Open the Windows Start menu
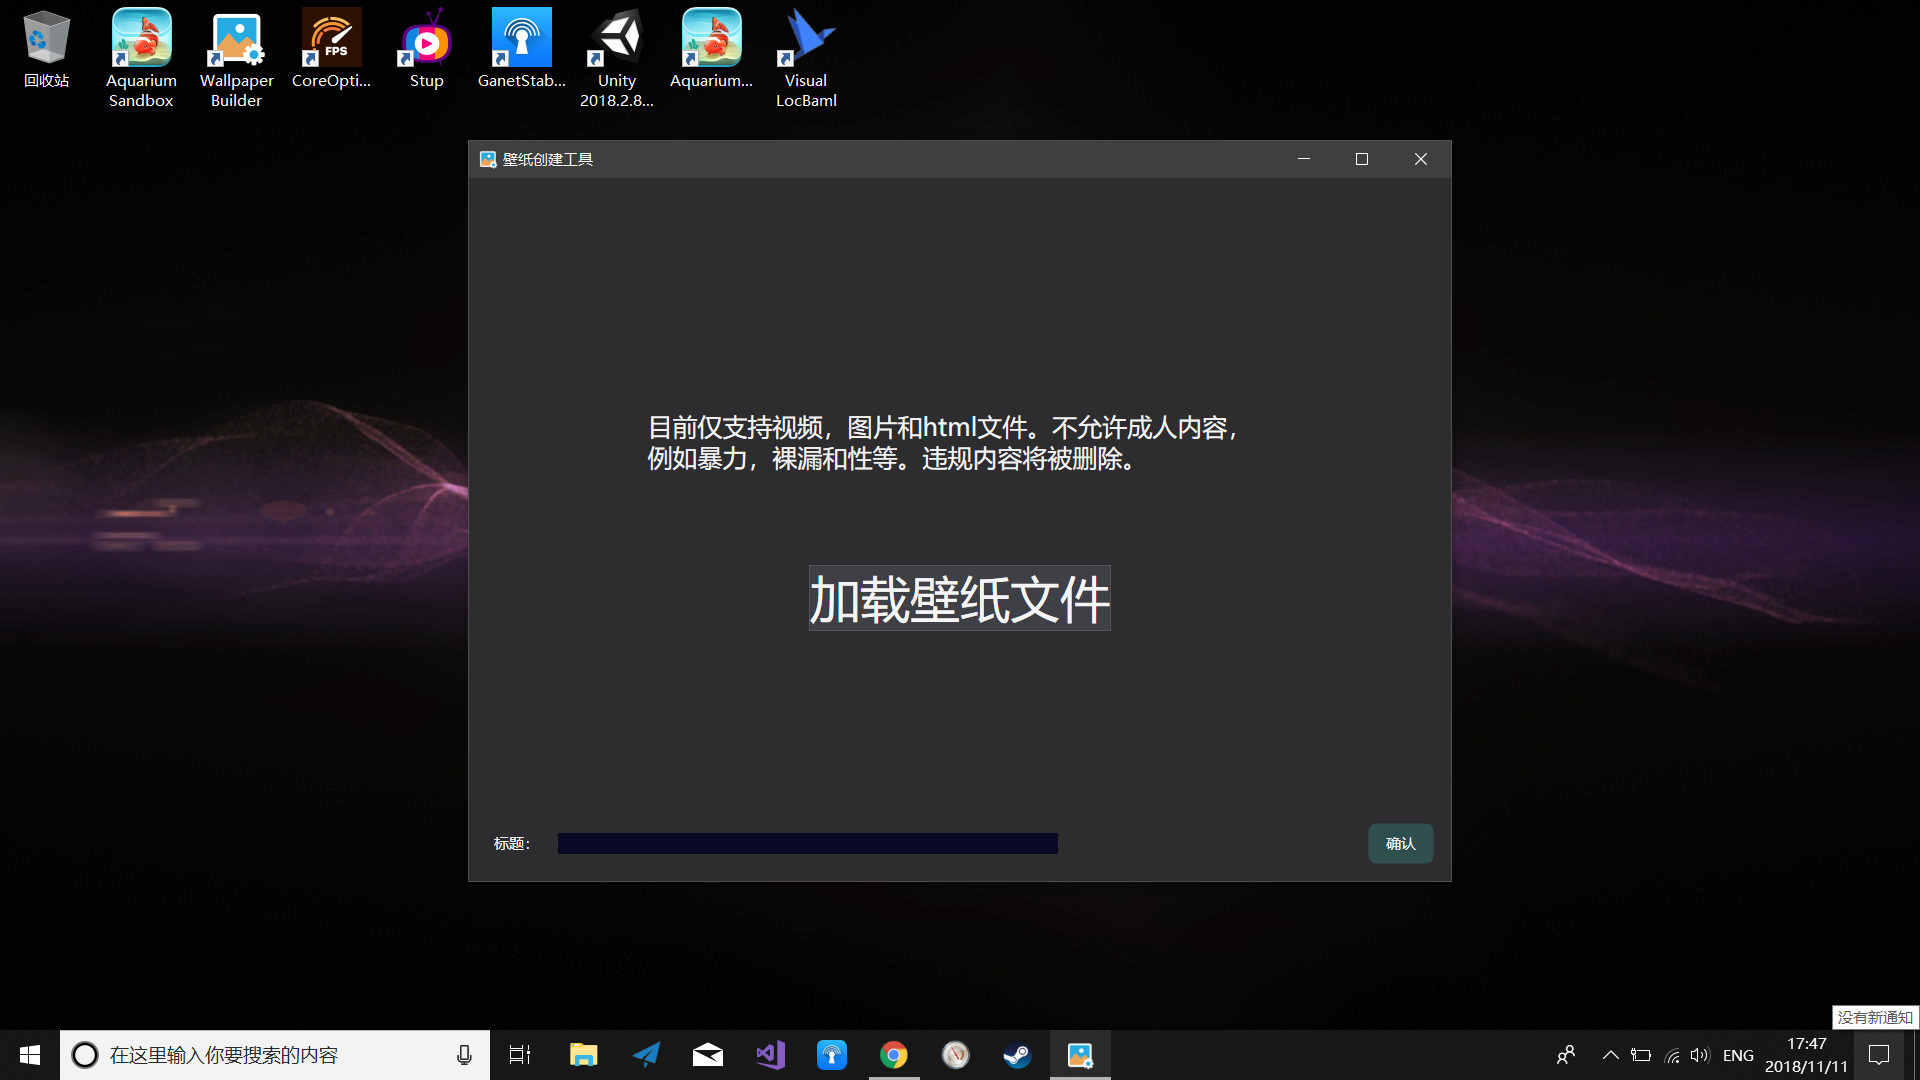Image resolution: width=1920 pixels, height=1080 pixels. (x=29, y=1054)
